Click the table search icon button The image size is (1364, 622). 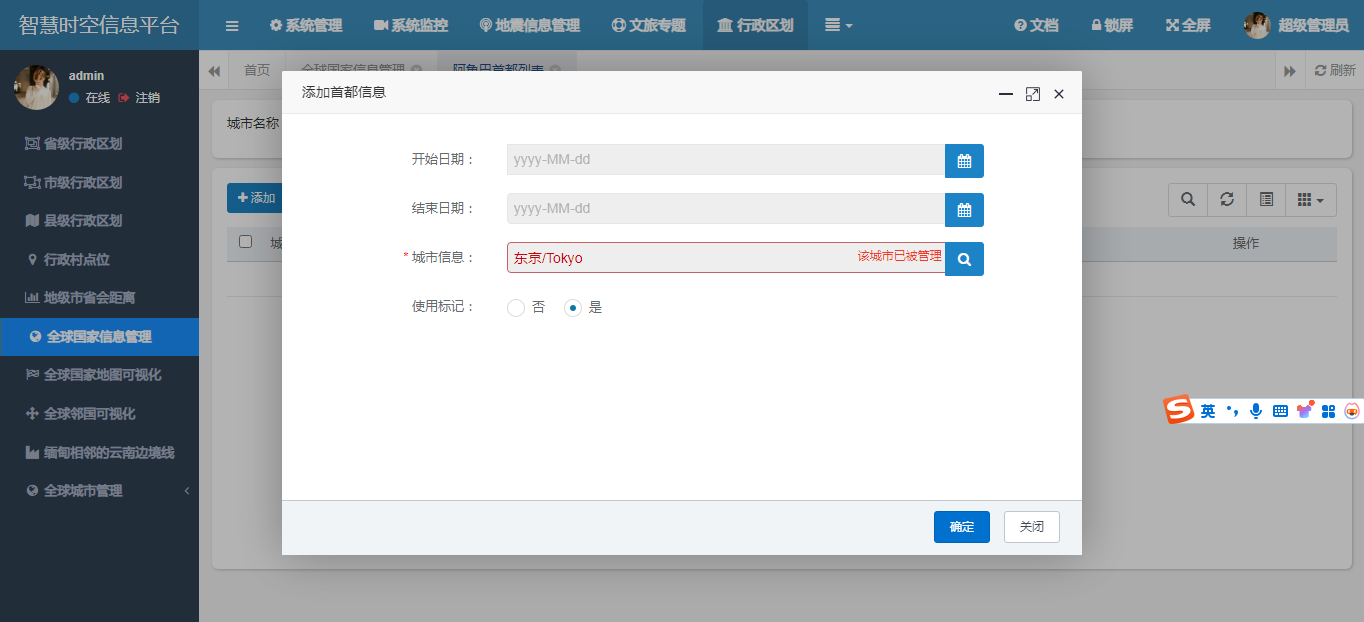(x=1188, y=200)
